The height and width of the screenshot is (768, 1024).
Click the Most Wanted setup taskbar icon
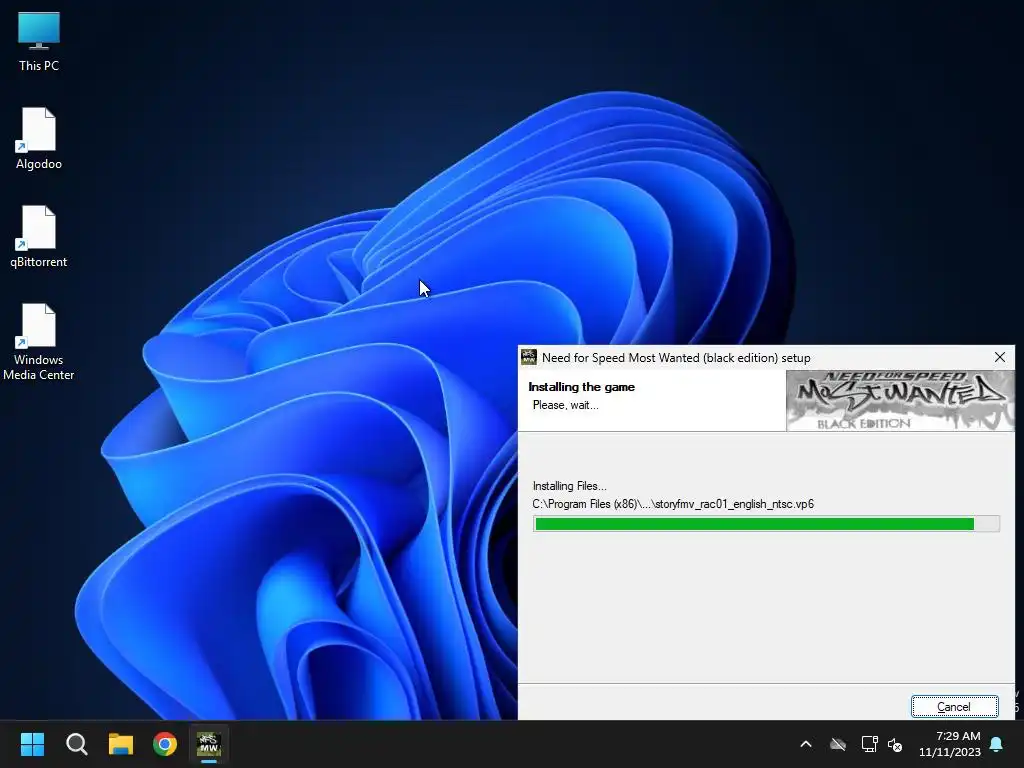pos(209,744)
